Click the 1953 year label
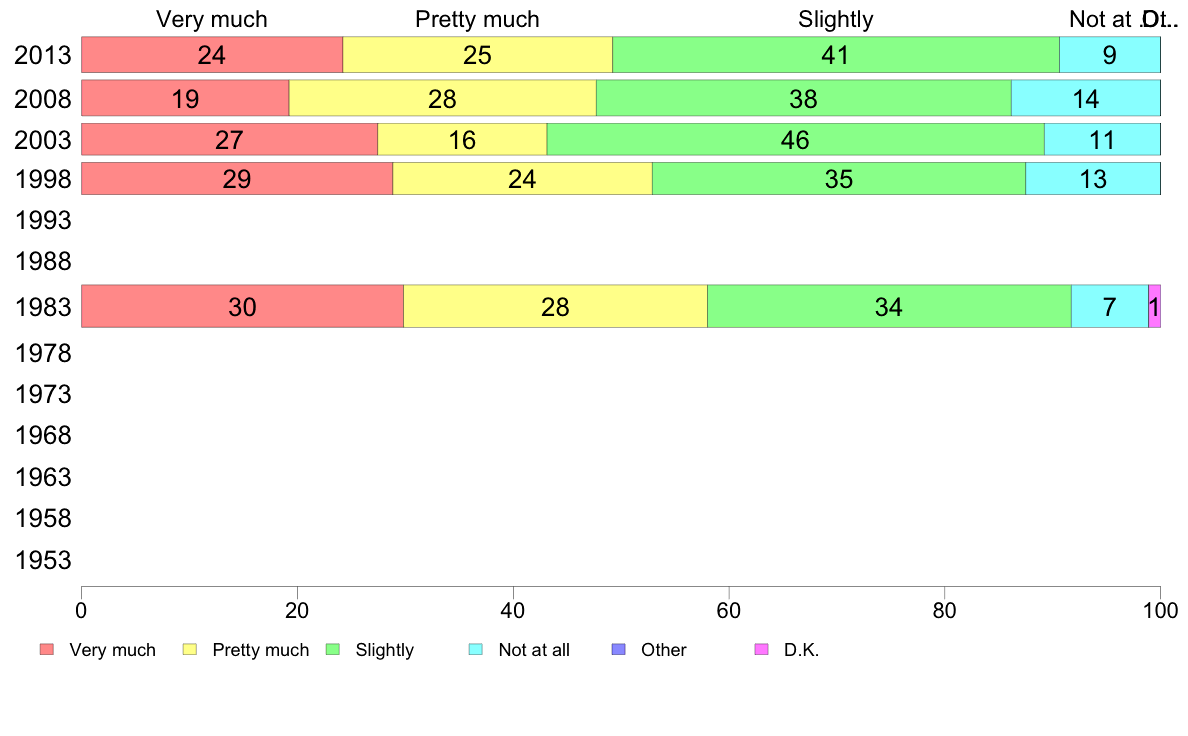Viewport: 1188px width, 736px height. pos(43,560)
